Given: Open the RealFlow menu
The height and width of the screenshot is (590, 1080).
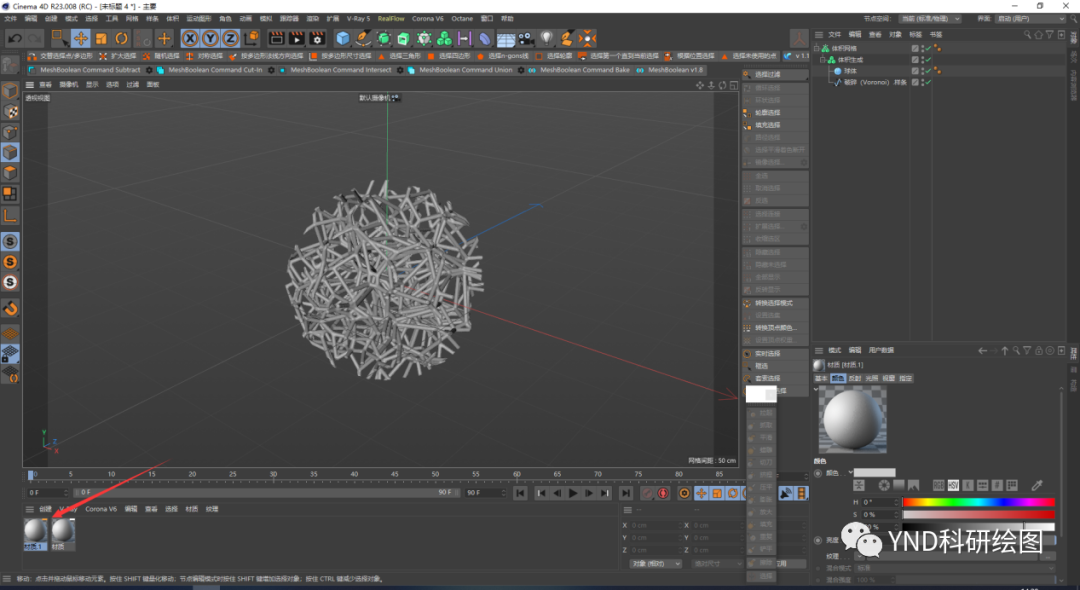Looking at the screenshot, I should tap(391, 19).
